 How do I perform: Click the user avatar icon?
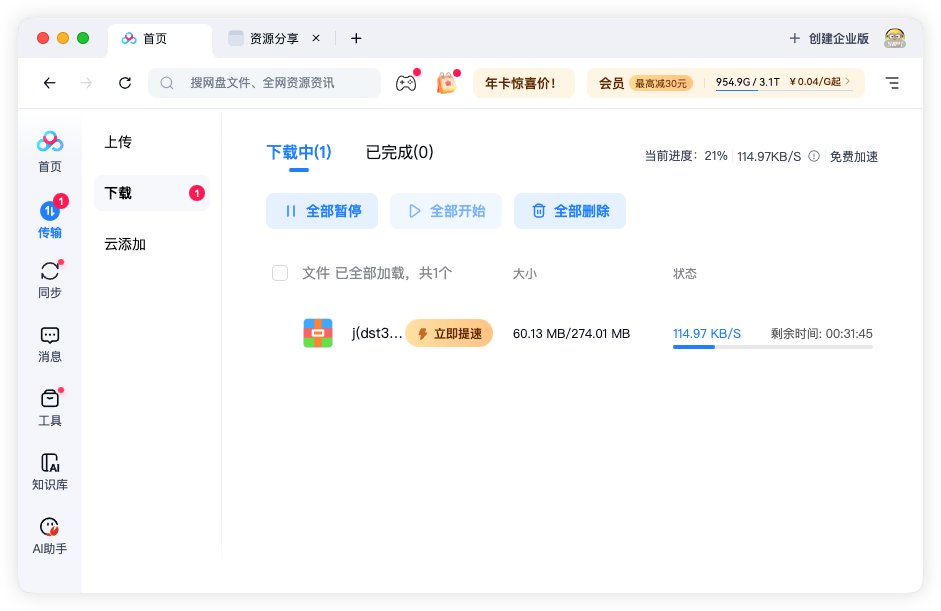[895, 38]
